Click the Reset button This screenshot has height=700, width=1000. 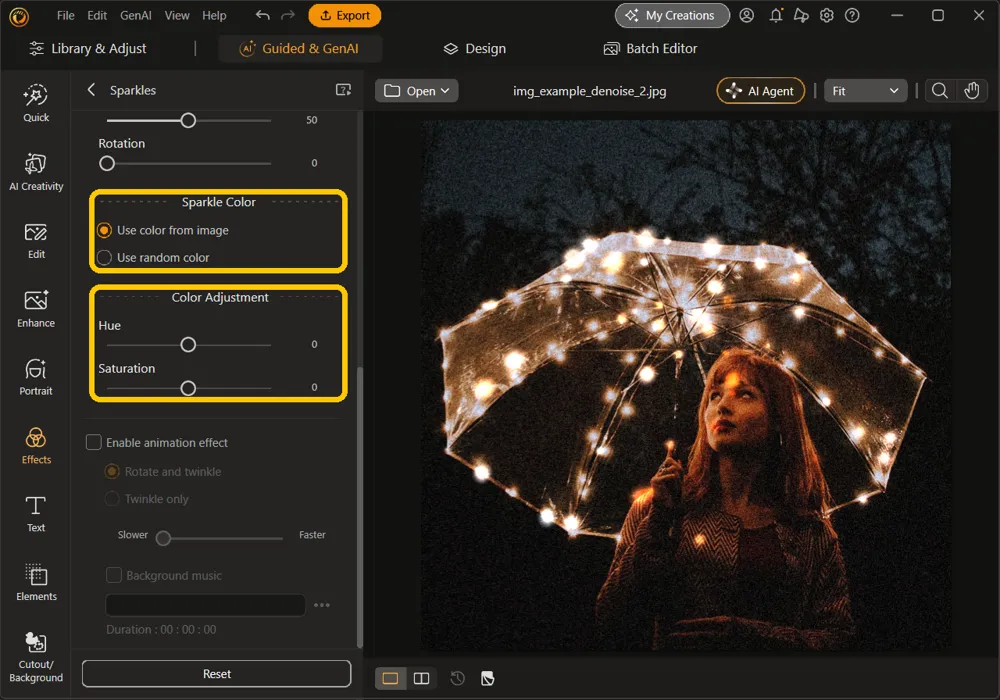point(216,674)
